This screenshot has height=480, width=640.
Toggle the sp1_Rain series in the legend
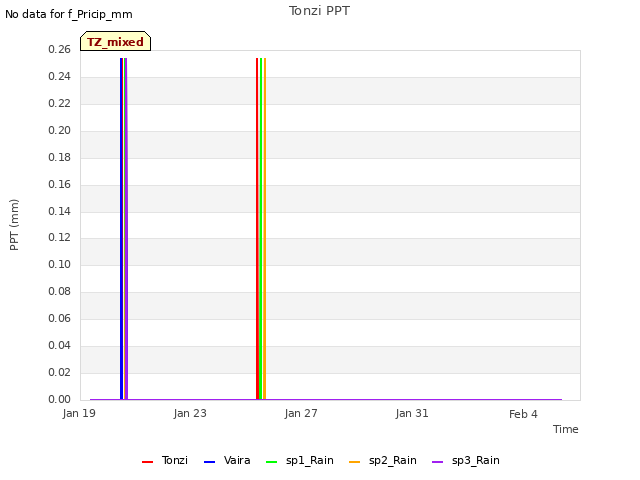tap(300, 460)
